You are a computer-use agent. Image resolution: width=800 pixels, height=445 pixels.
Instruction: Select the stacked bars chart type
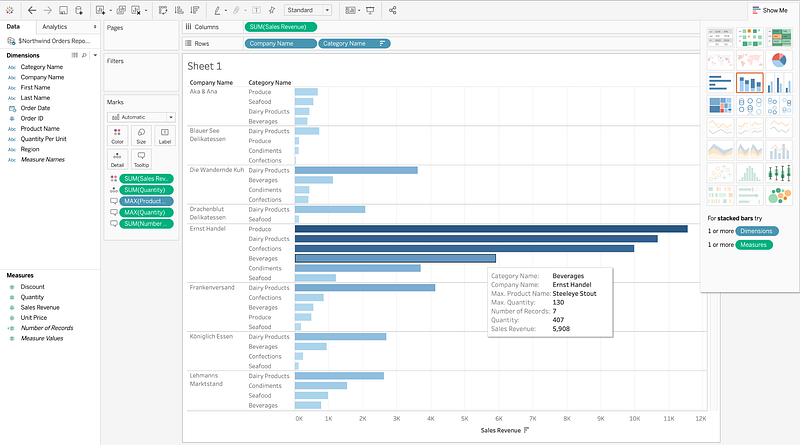click(750, 83)
